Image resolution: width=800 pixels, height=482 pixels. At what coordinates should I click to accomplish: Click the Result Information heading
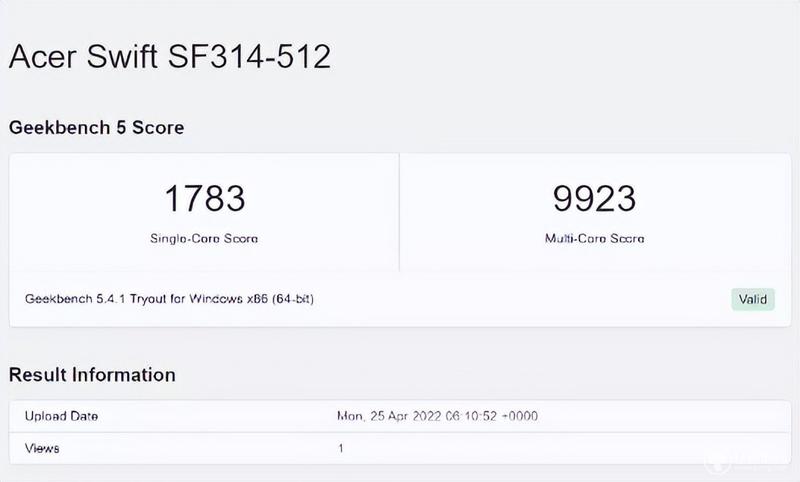92,375
